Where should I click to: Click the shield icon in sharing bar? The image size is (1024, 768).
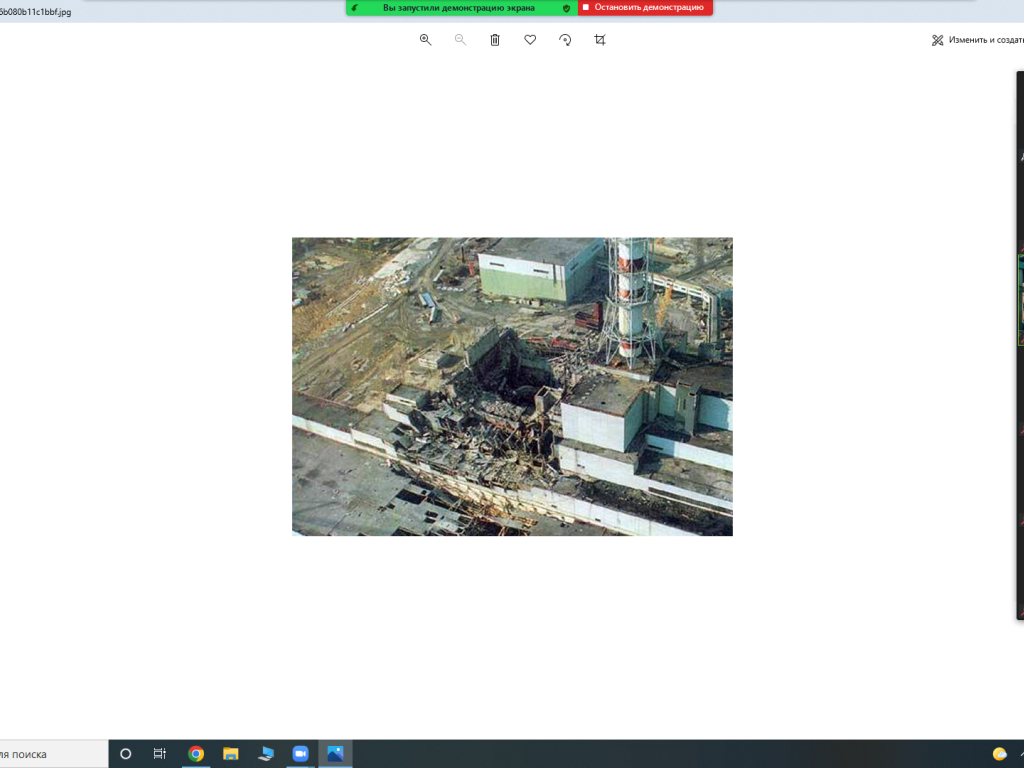click(566, 7)
